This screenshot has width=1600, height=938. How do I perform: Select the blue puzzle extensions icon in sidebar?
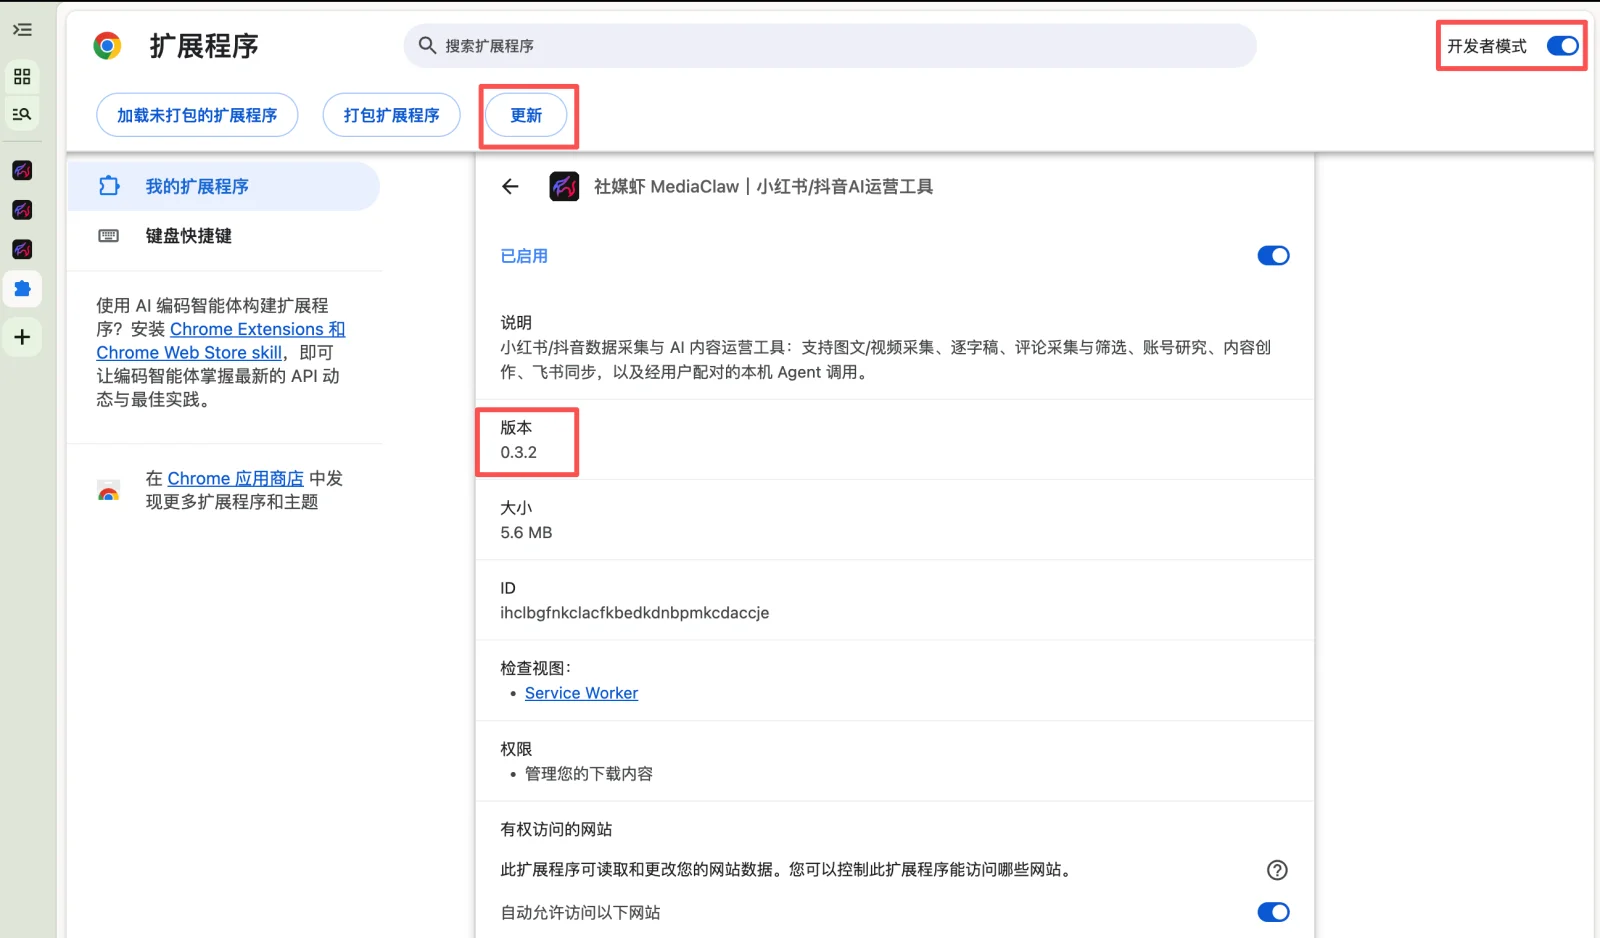coord(22,289)
